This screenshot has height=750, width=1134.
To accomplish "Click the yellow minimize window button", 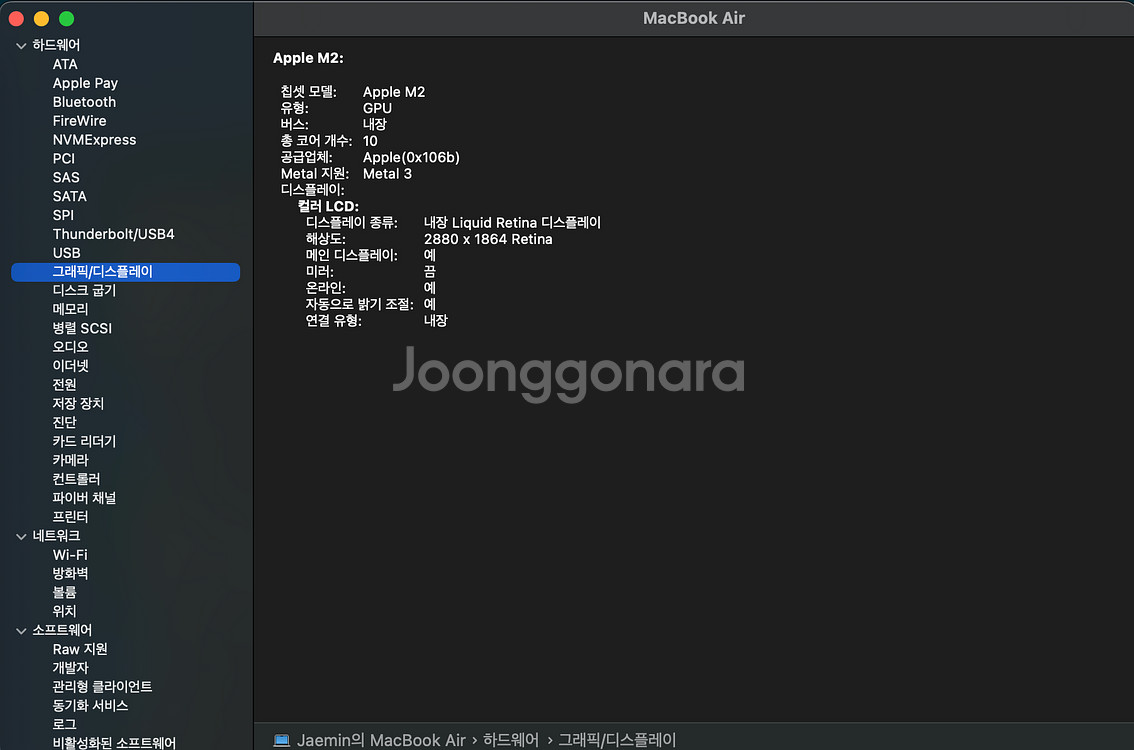I will tap(41, 19).
